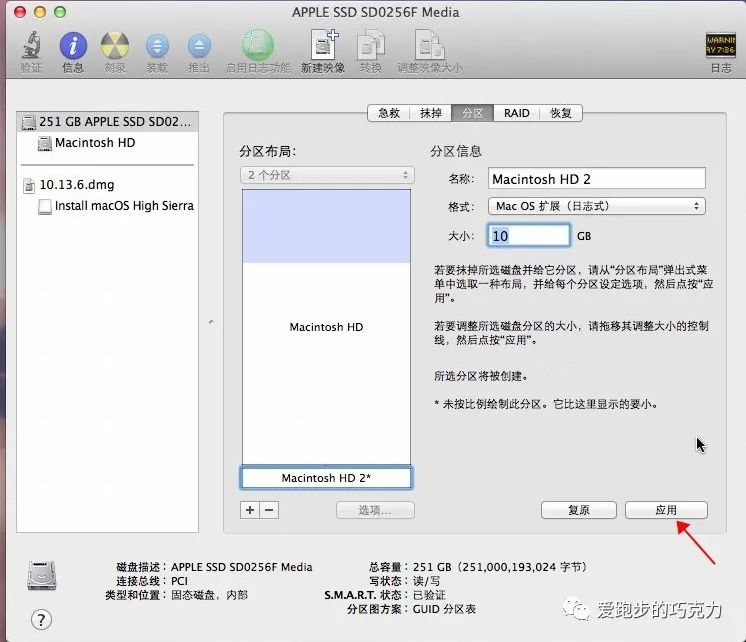Screen dimensions: 746x642
Task: Open the Restore (恢复) tab
Action: 560,113
